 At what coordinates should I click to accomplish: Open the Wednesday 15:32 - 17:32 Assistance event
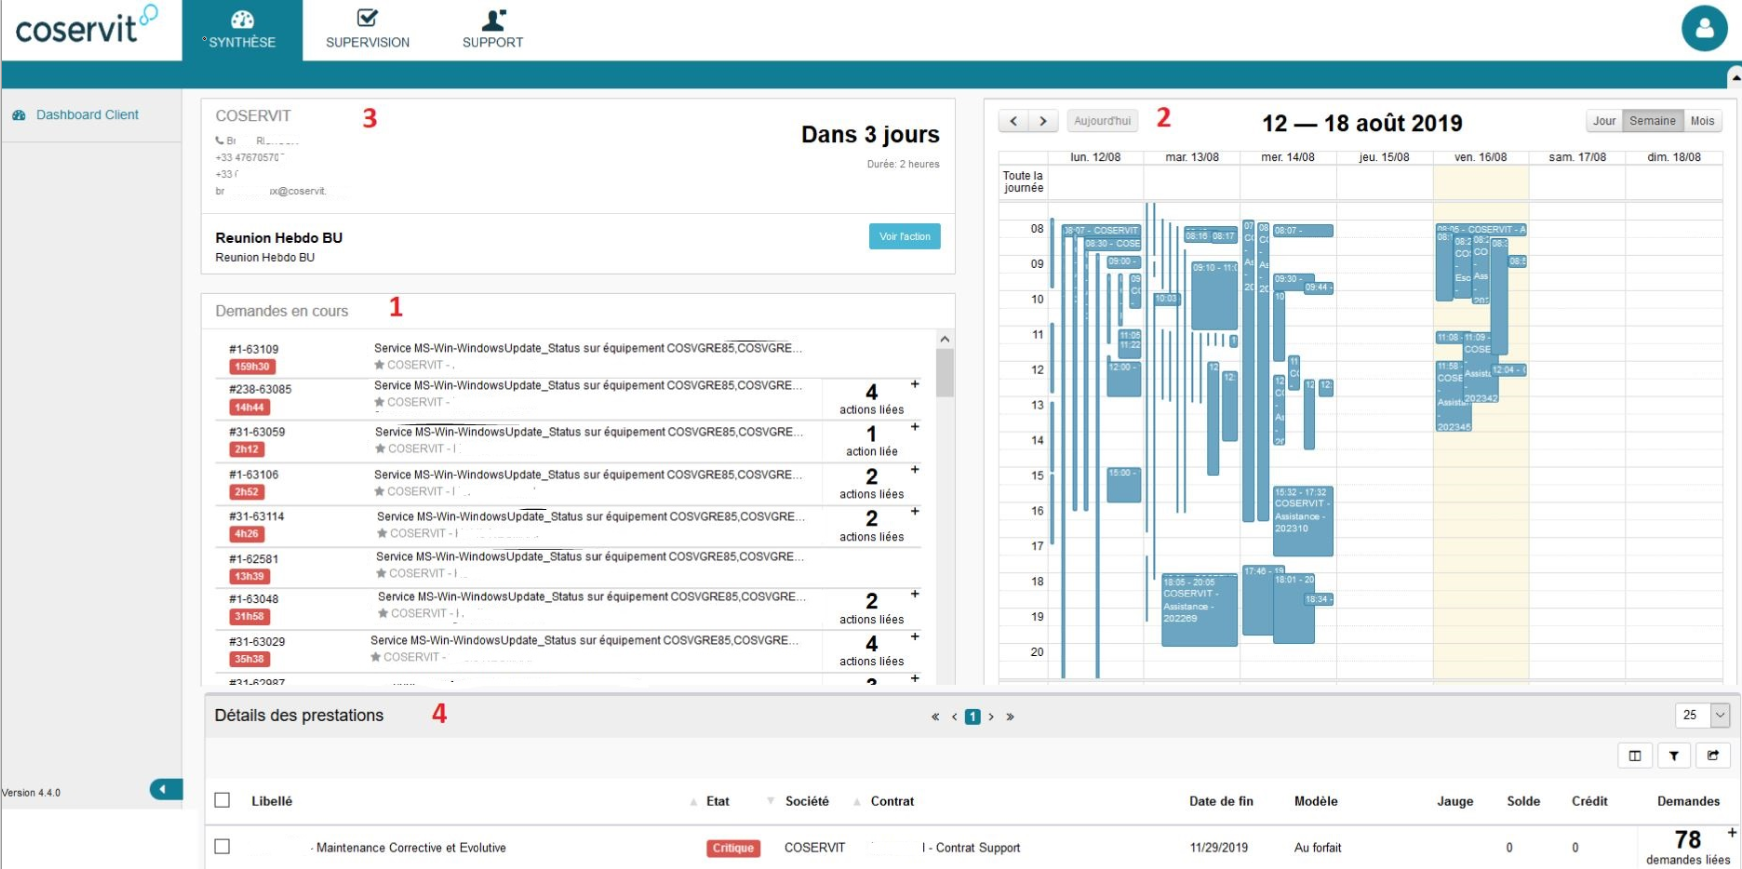coord(1303,521)
